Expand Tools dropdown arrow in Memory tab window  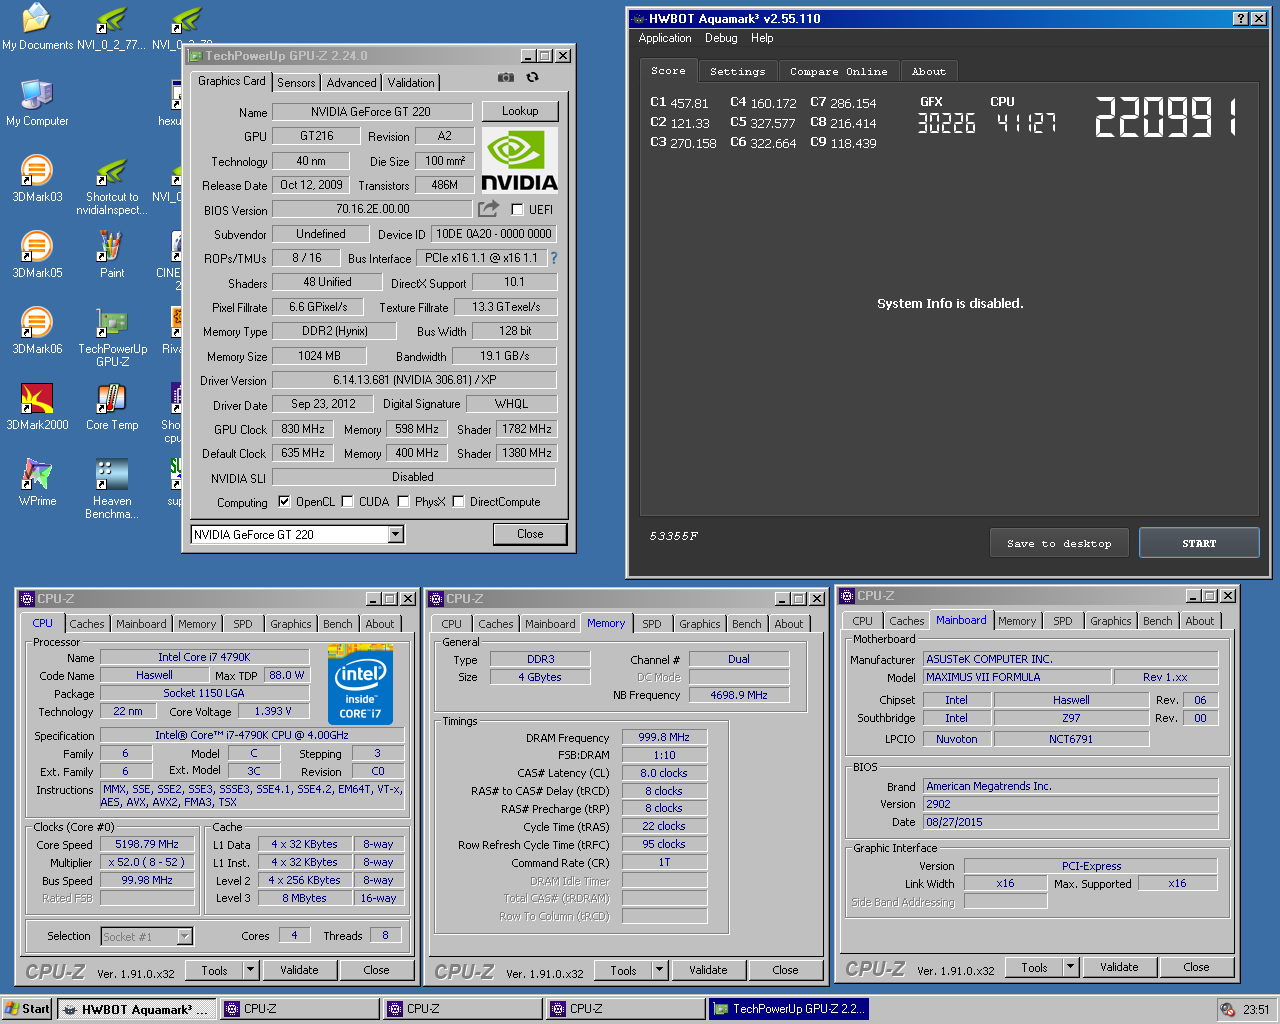click(x=659, y=970)
